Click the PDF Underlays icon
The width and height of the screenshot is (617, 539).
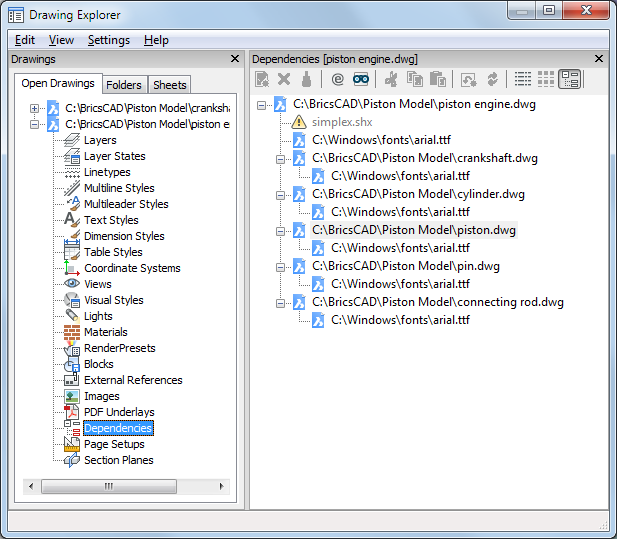point(72,412)
